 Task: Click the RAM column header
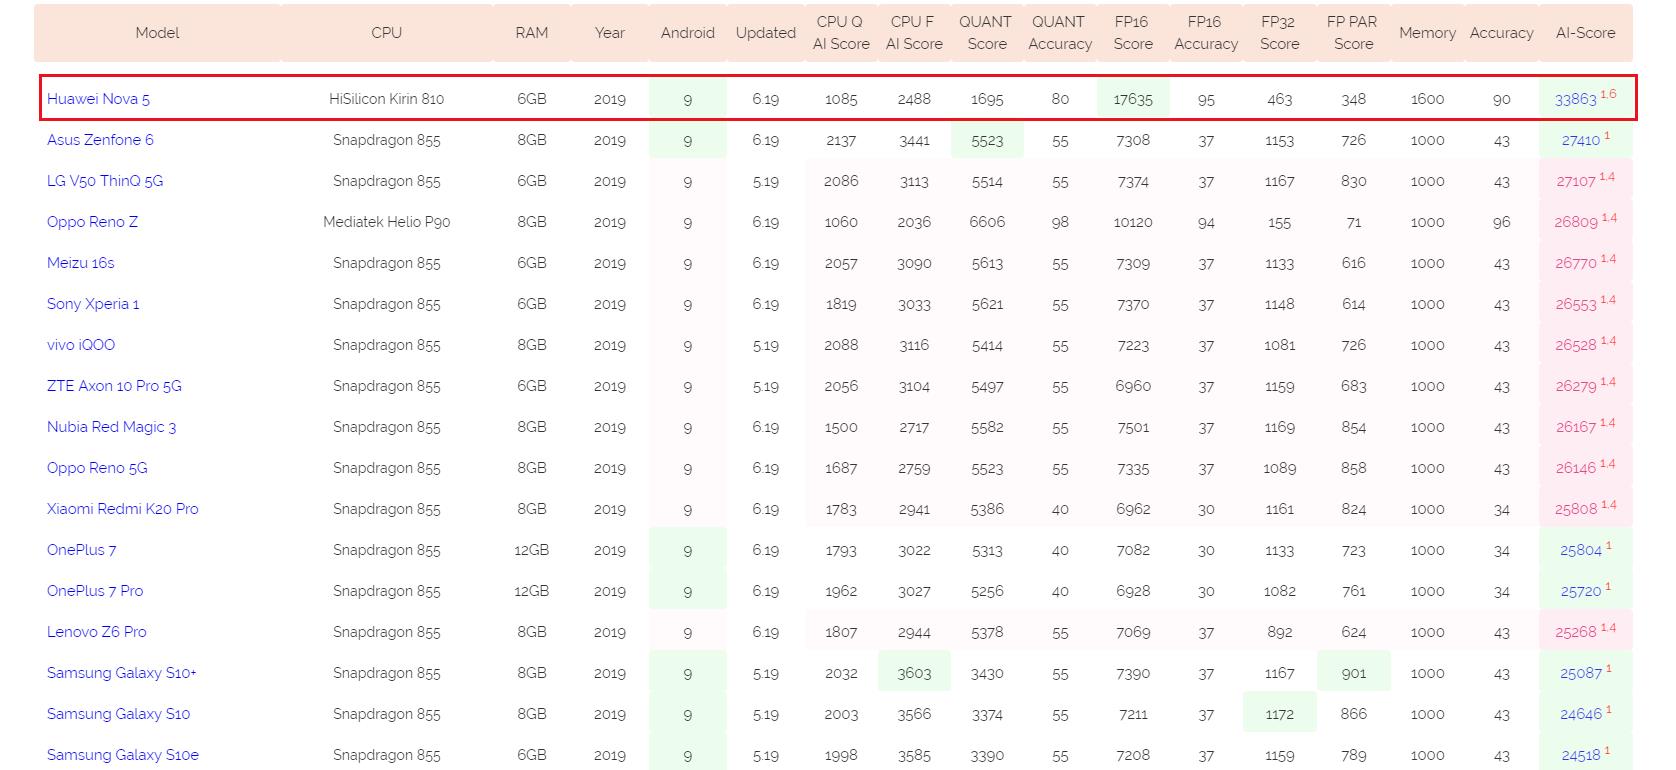click(x=532, y=33)
